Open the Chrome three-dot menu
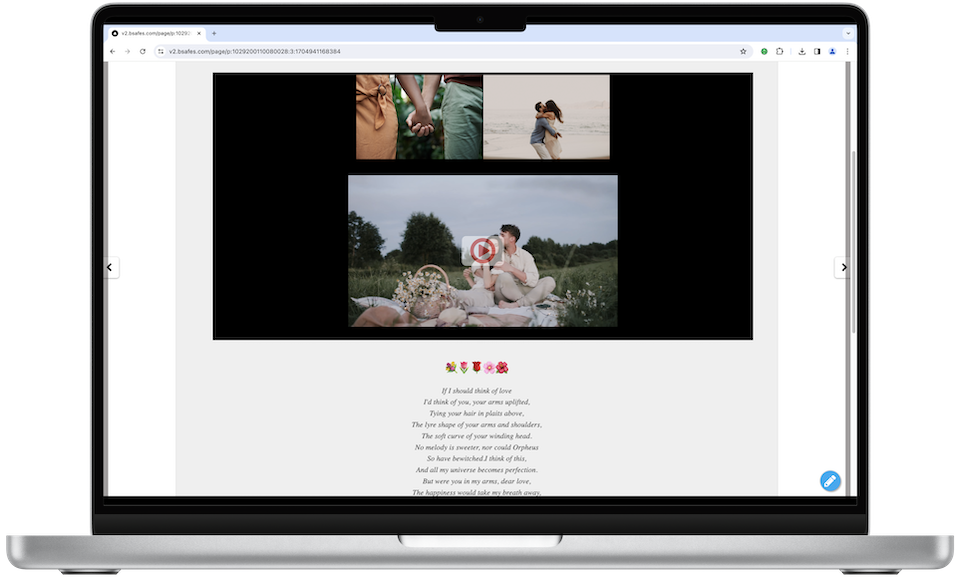 847,51
